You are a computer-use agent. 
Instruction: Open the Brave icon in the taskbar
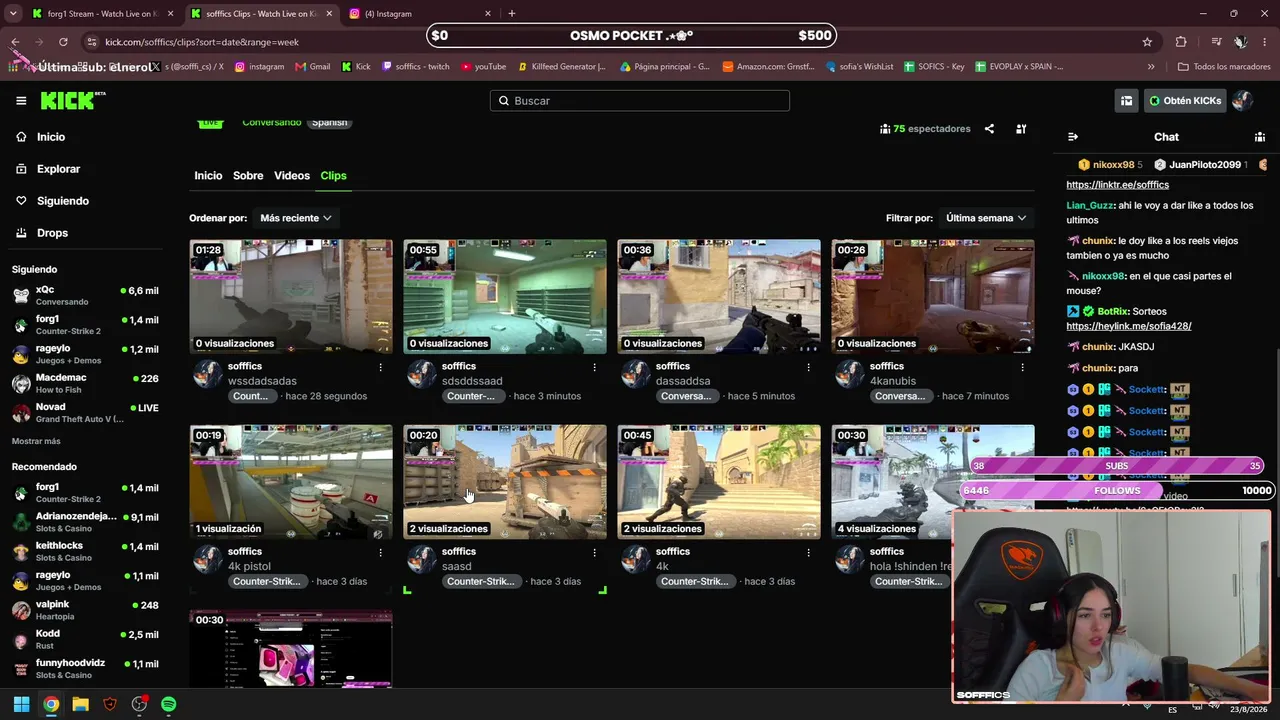point(110,704)
